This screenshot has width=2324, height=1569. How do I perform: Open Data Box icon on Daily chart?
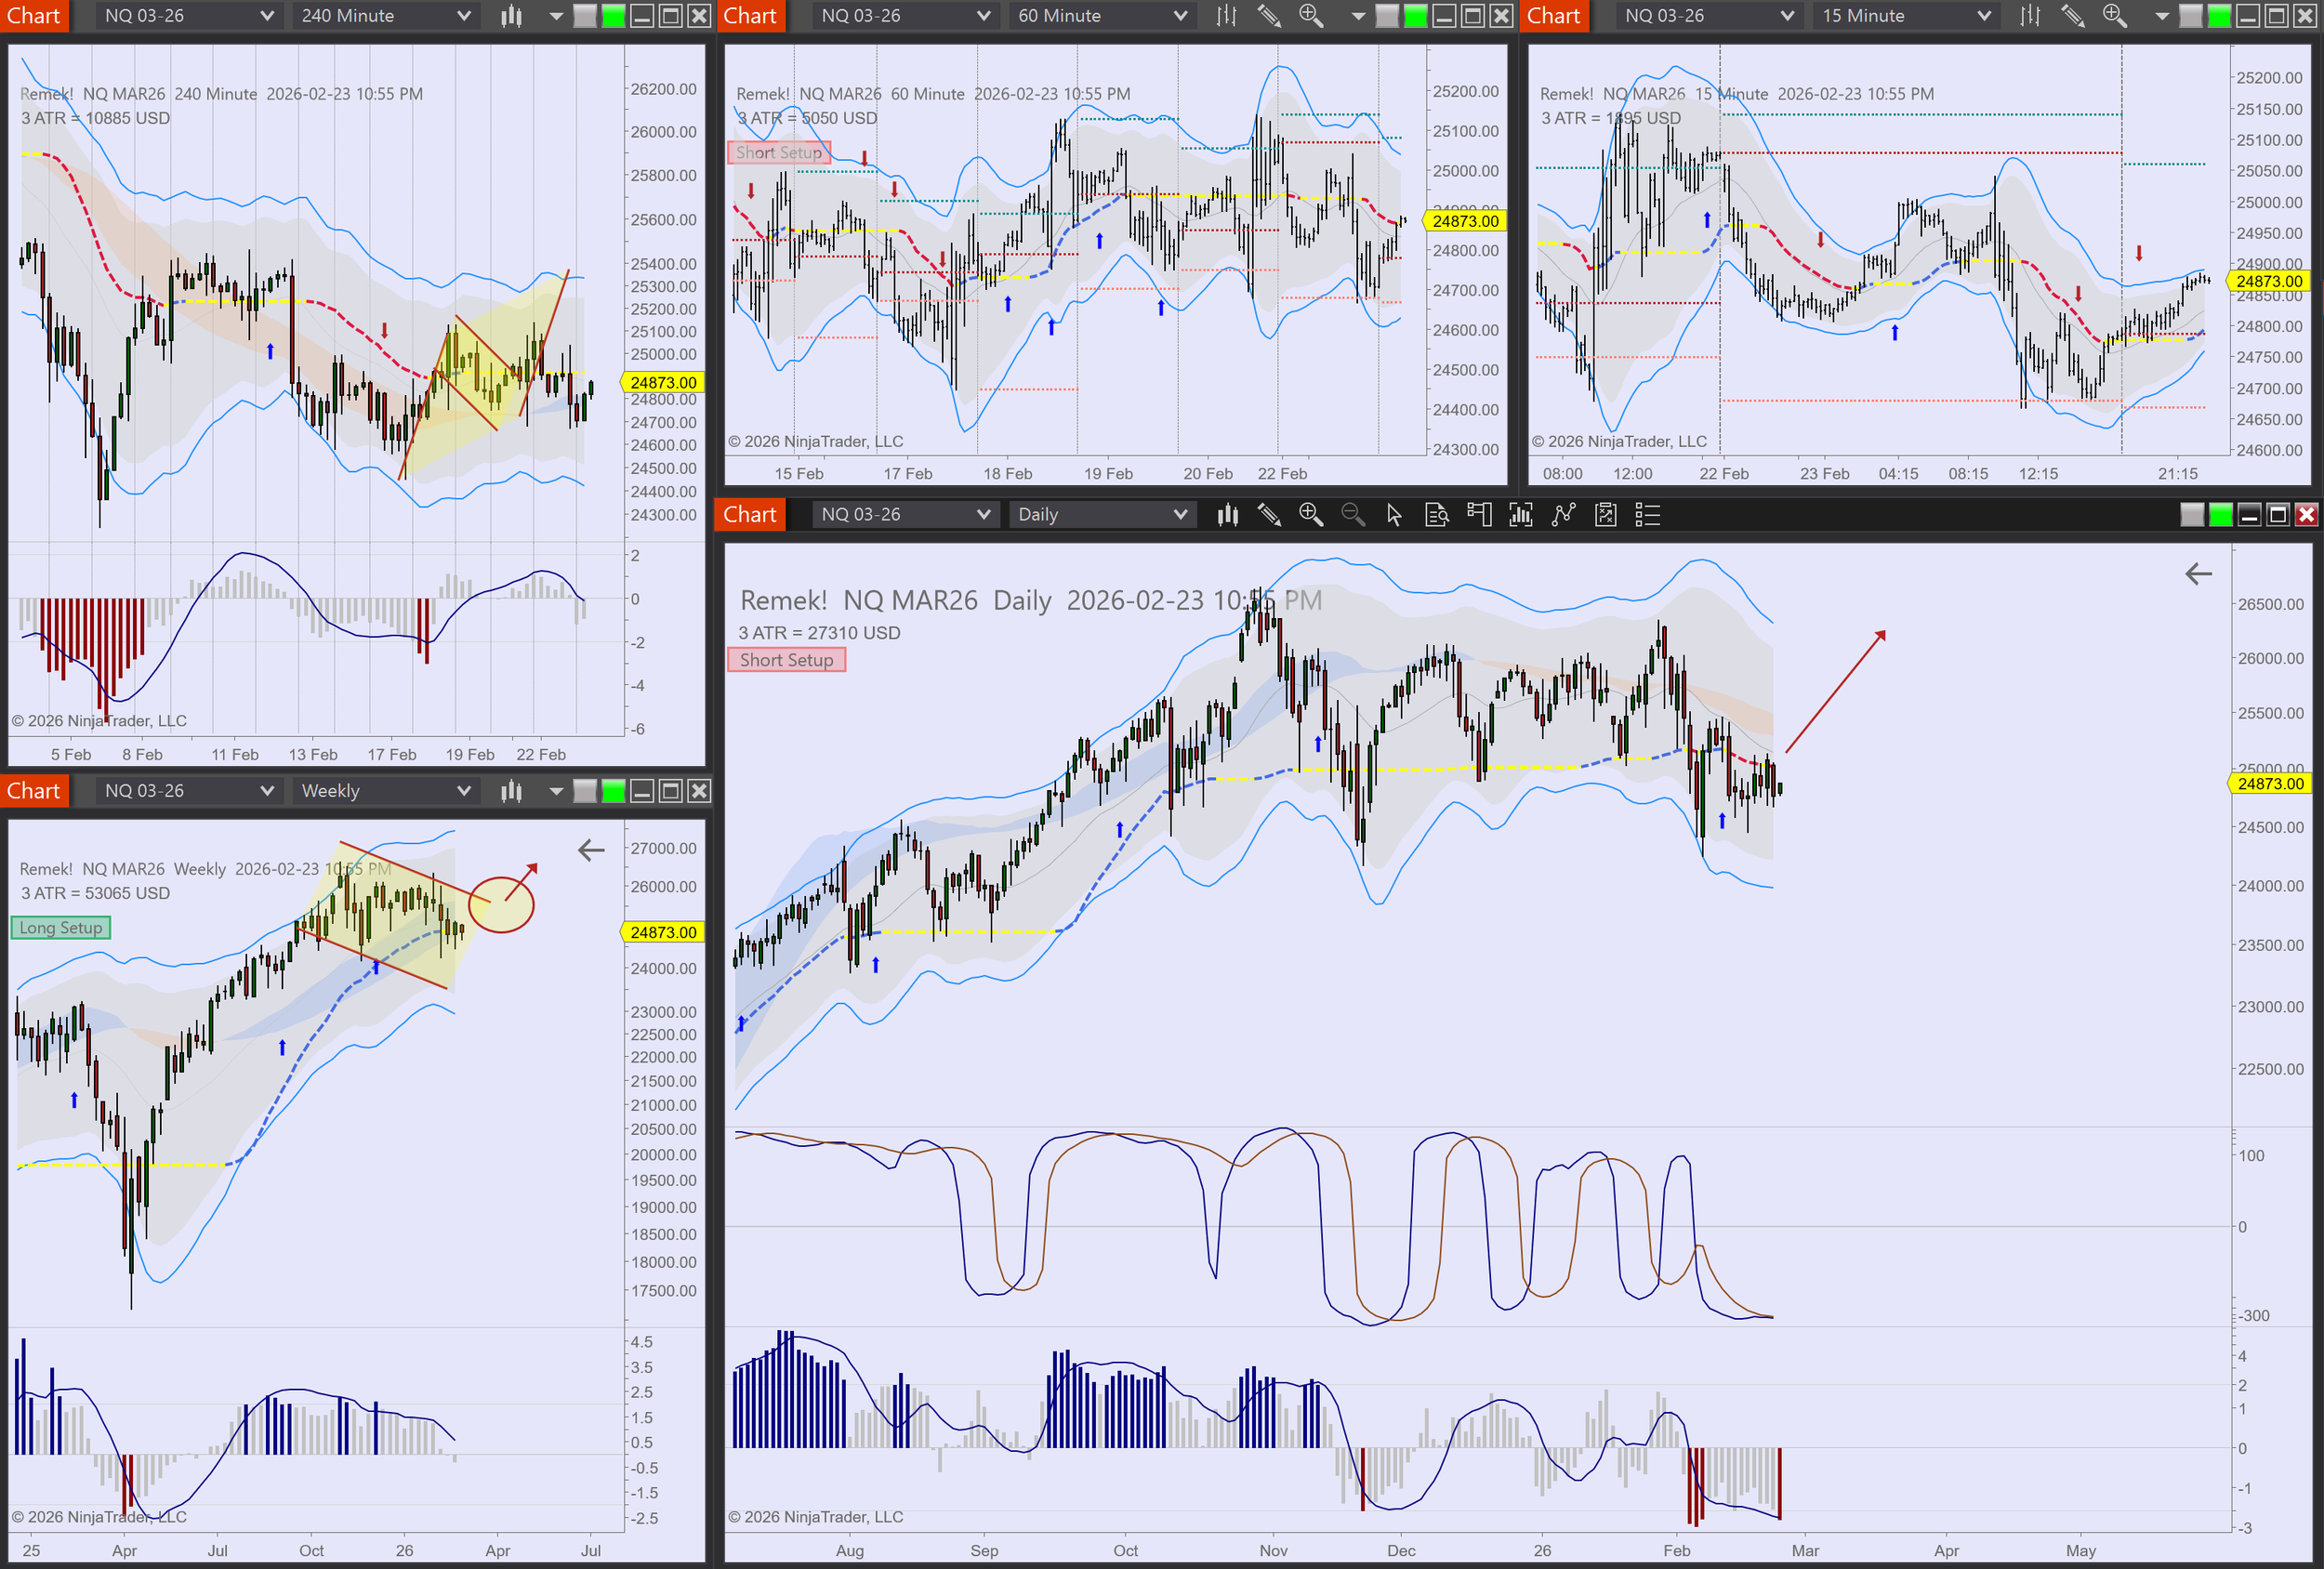(1436, 515)
